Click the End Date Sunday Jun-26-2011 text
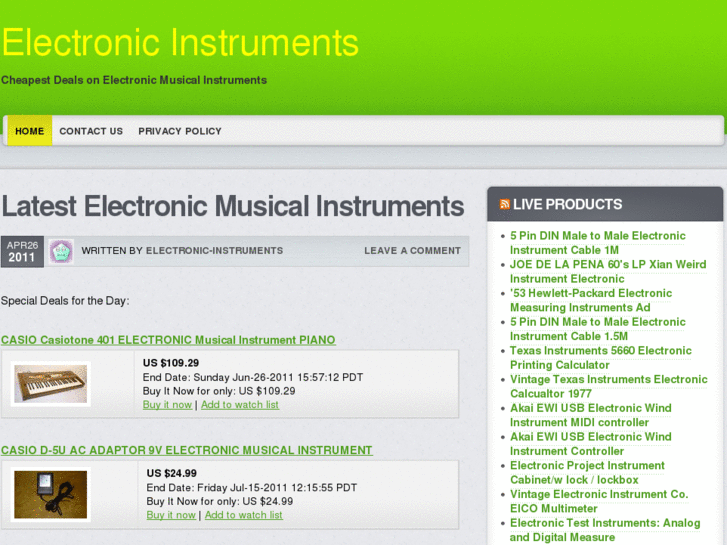 pyautogui.click(x=253, y=377)
